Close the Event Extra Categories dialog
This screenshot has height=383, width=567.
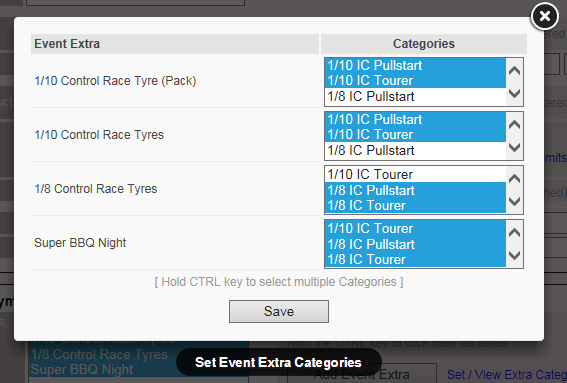click(x=545, y=16)
